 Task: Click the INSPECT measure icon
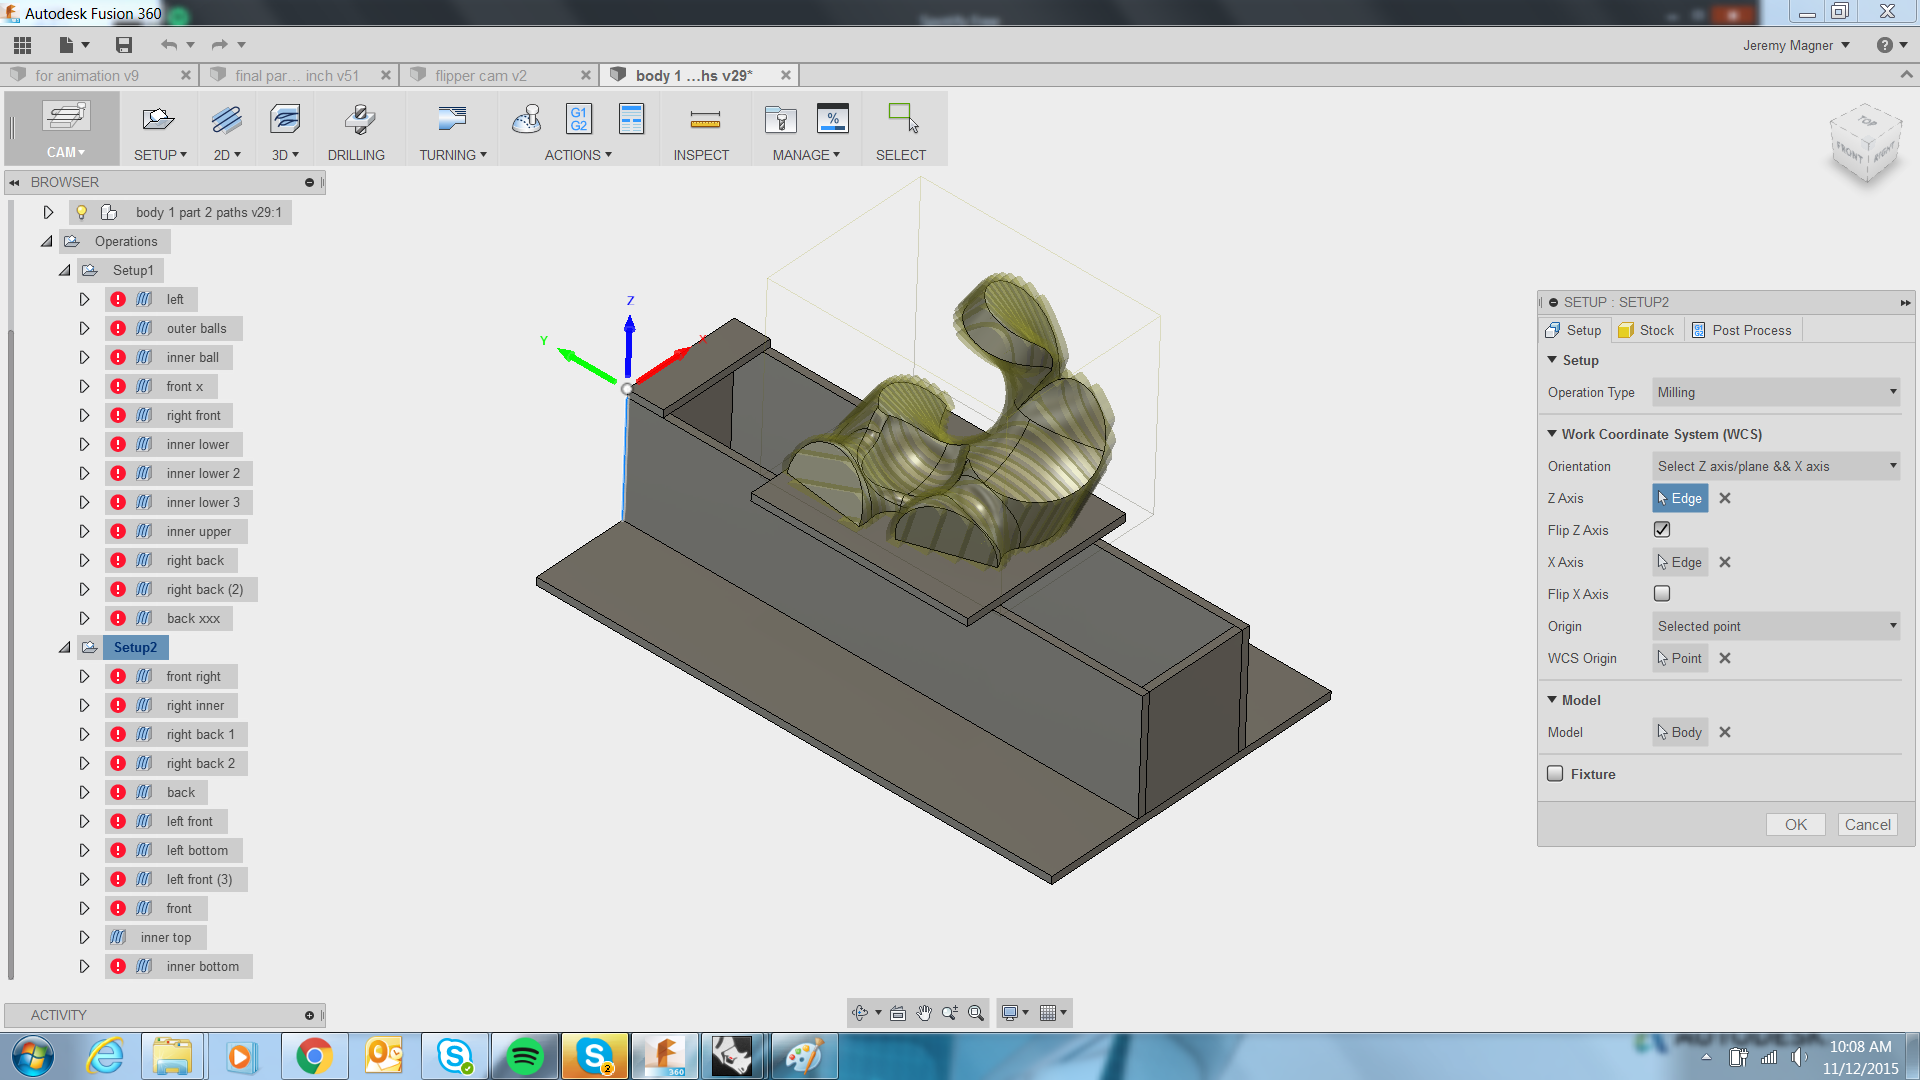click(x=705, y=121)
